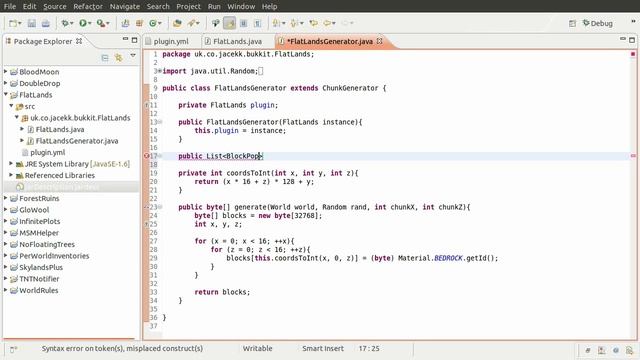Click the red overview ruler error square

click(x=633, y=54)
